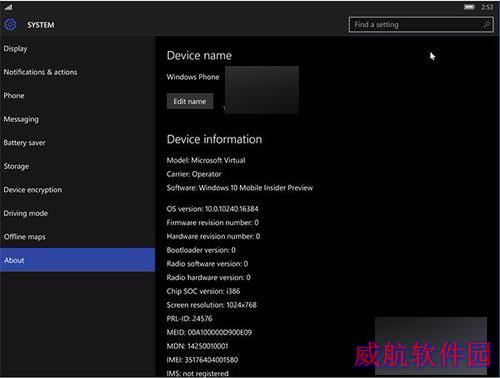This screenshot has width=500, height=378.
Task: Click the Device name heading
Action: click(199, 56)
